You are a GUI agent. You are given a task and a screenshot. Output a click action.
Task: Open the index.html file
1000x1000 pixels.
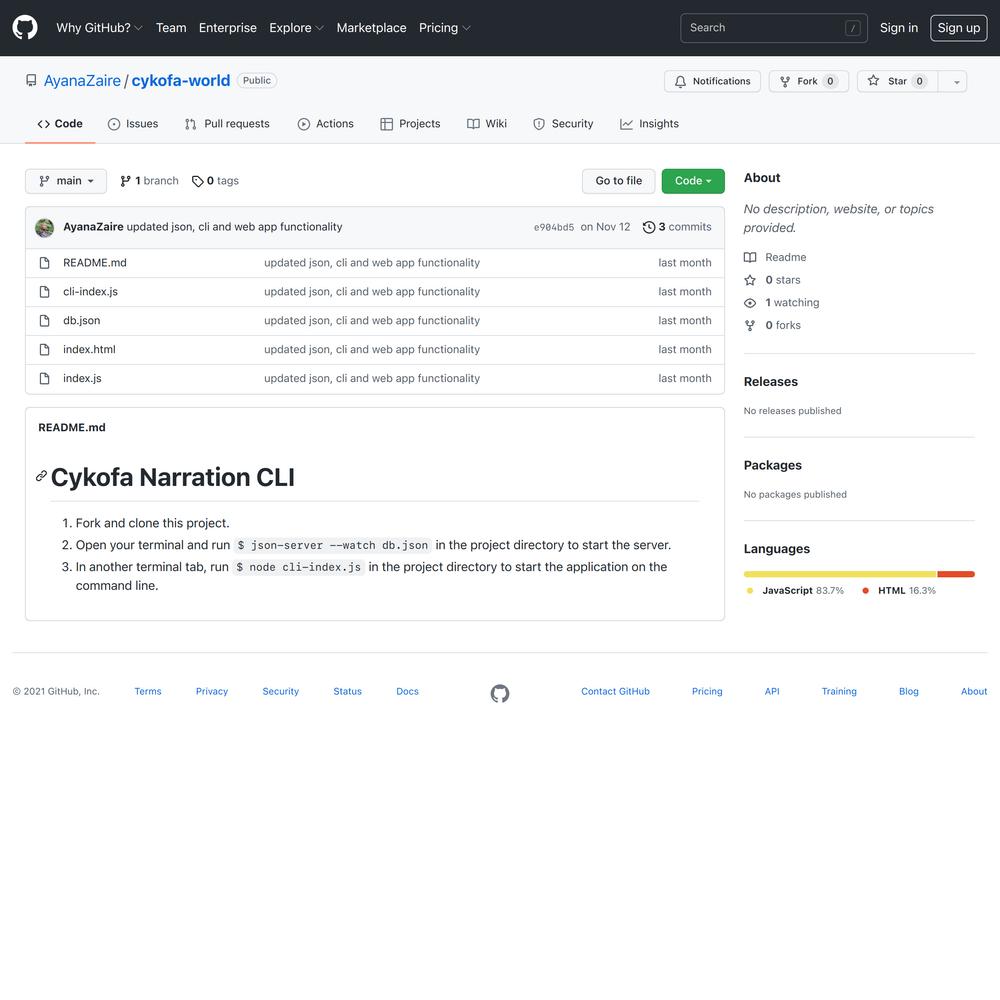[89, 349]
